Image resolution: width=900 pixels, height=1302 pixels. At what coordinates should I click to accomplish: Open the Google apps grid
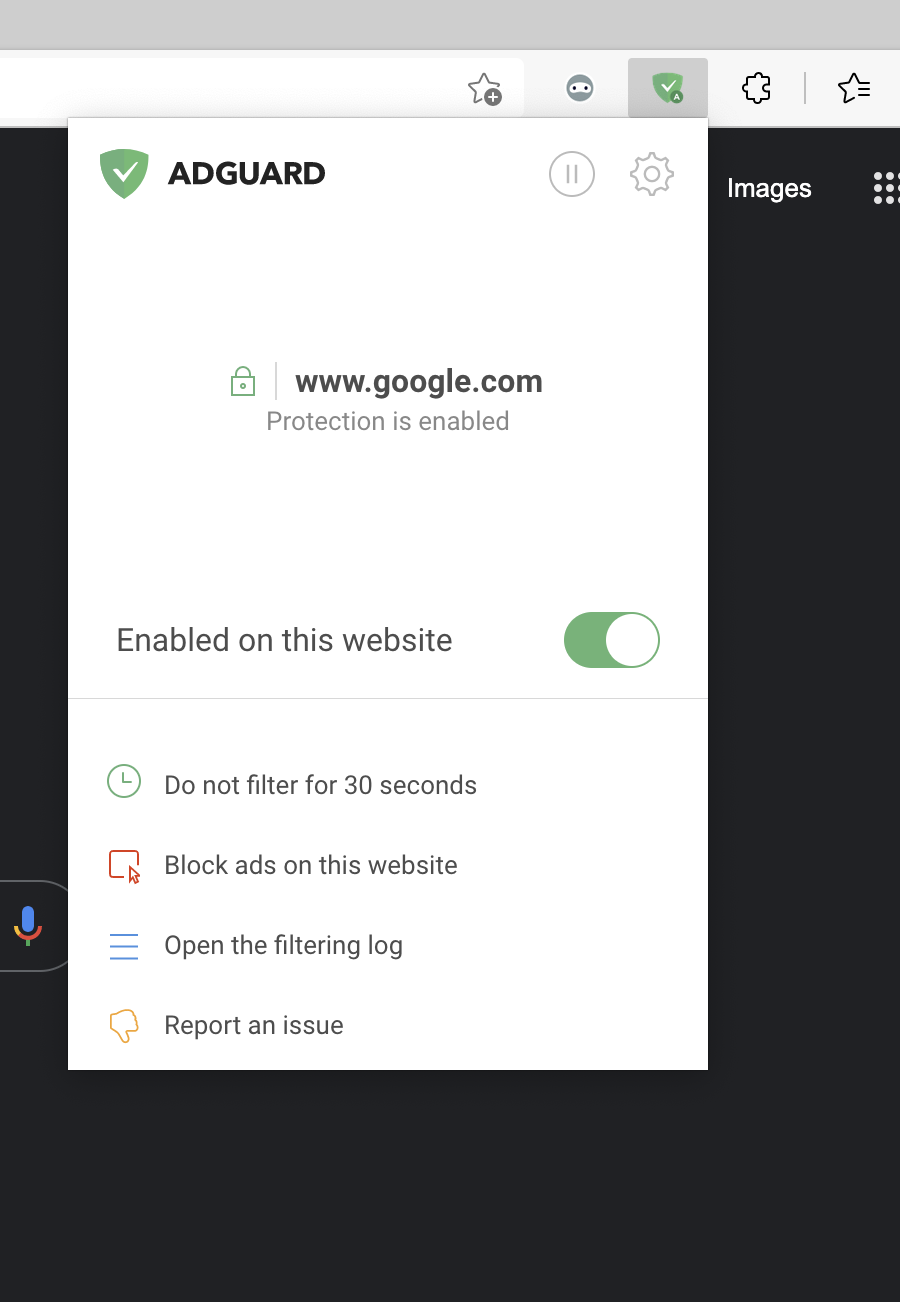tap(886, 188)
